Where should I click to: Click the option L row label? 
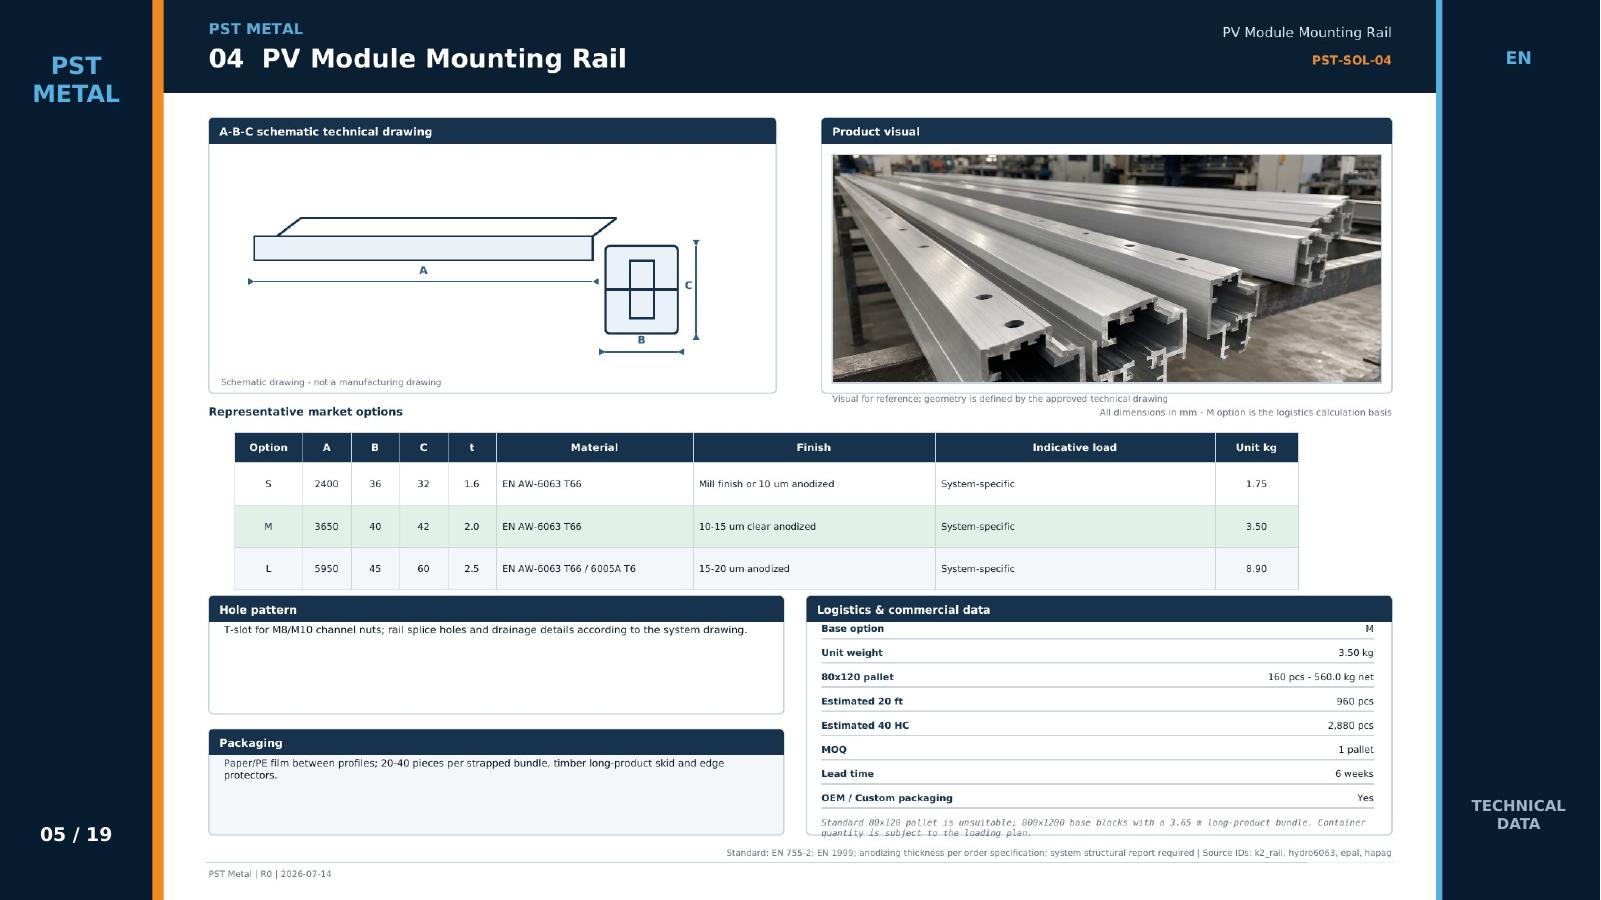[x=268, y=569]
